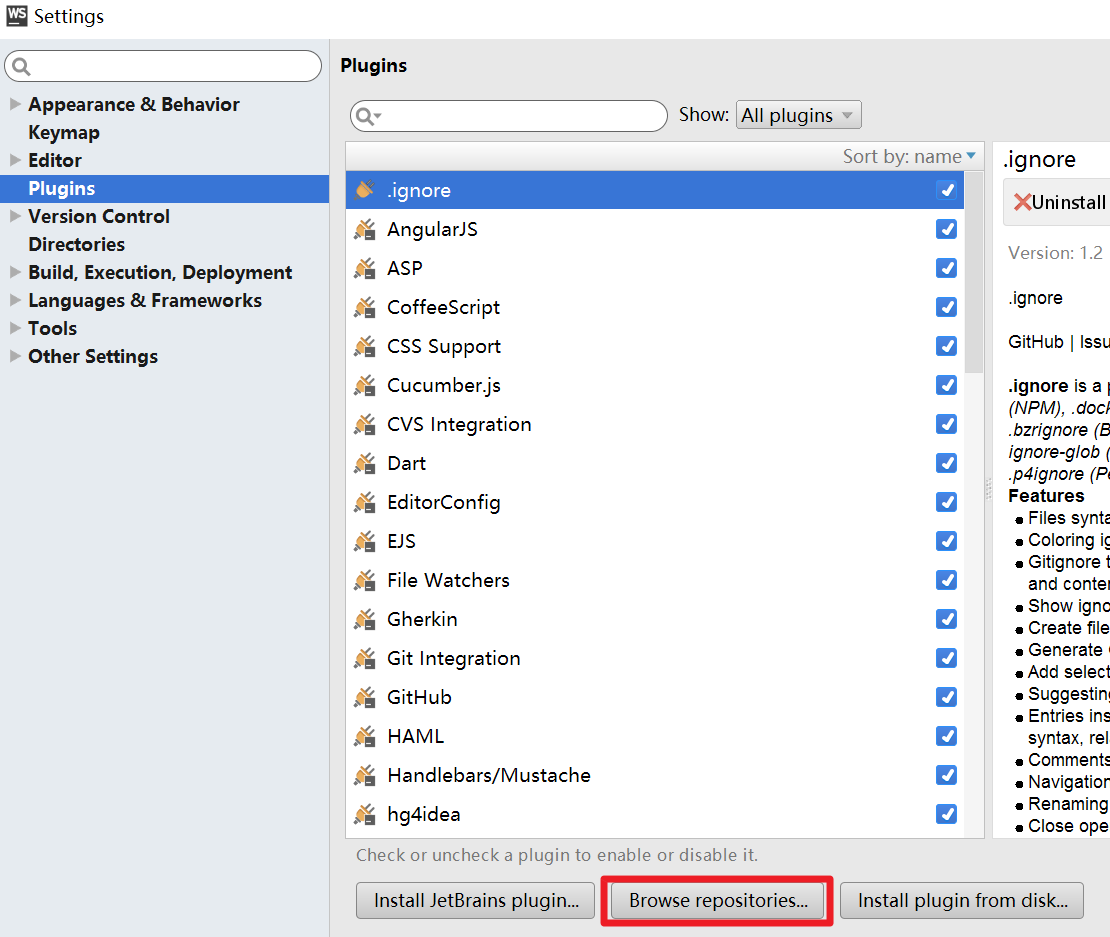Image resolution: width=1110 pixels, height=937 pixels.
Task: Click the WebStorm icon in title bar
Action: pos(16,16)
